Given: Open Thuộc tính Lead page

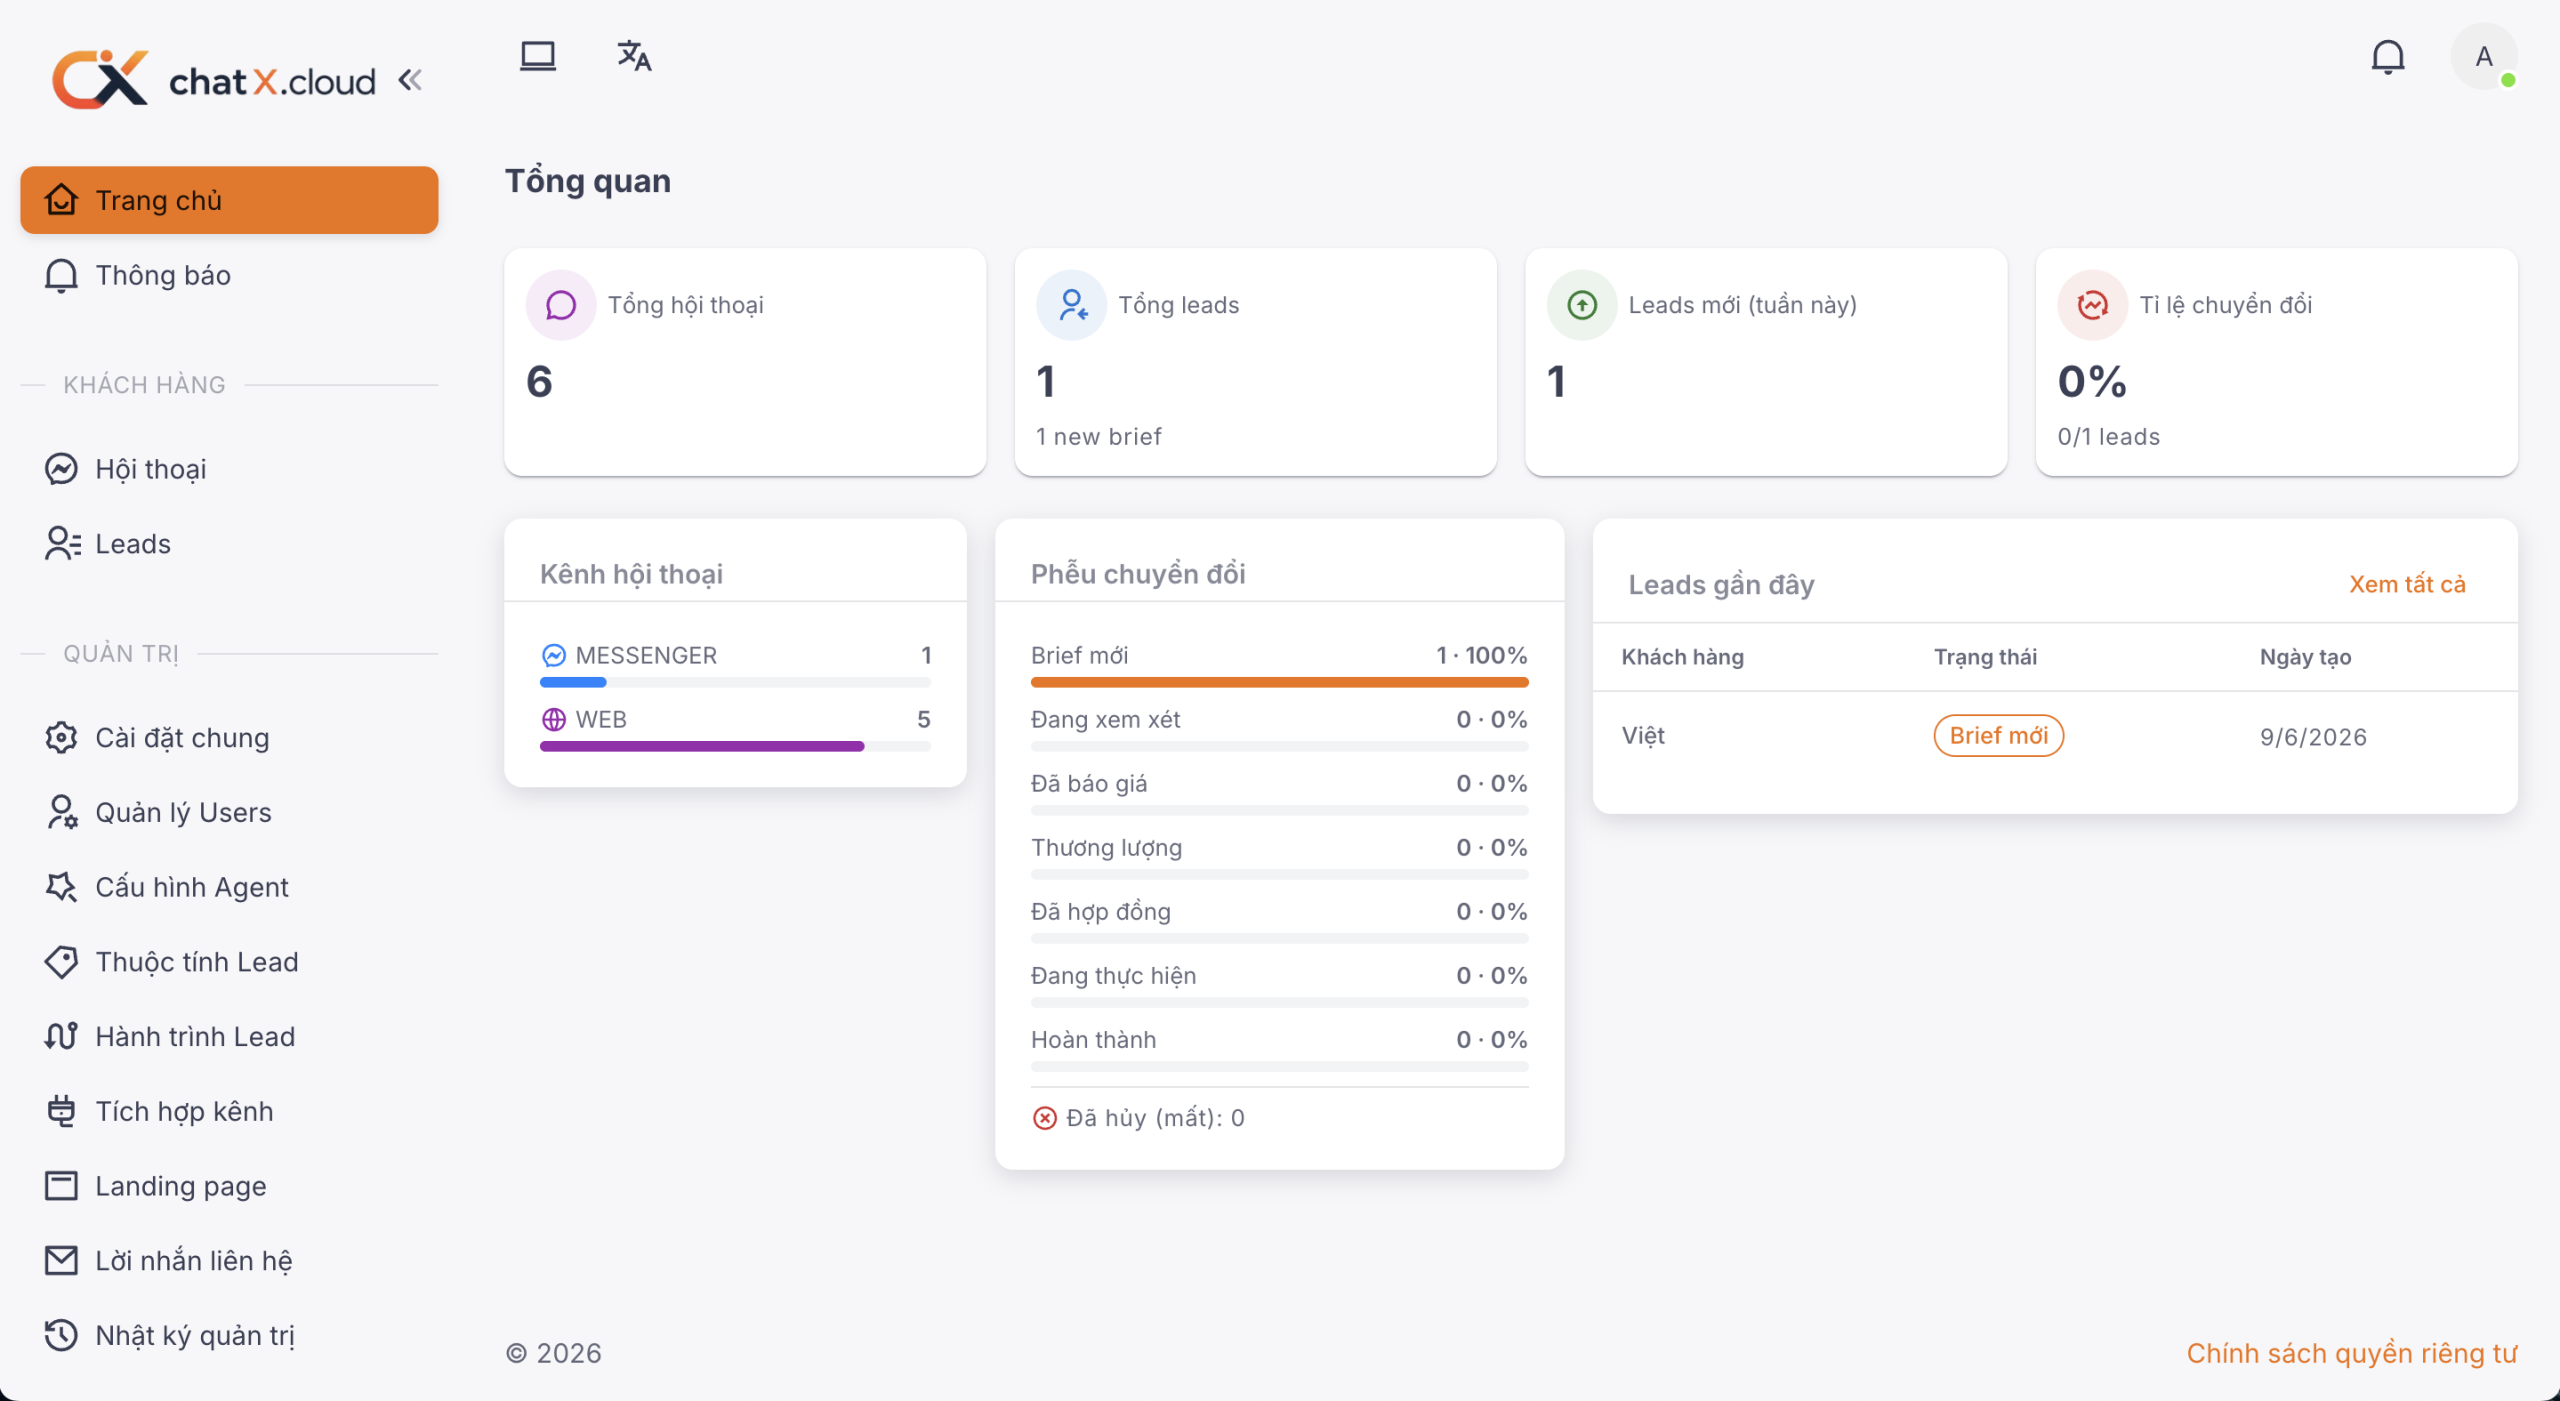Looking at the screenshot, I should click(229, 962).
